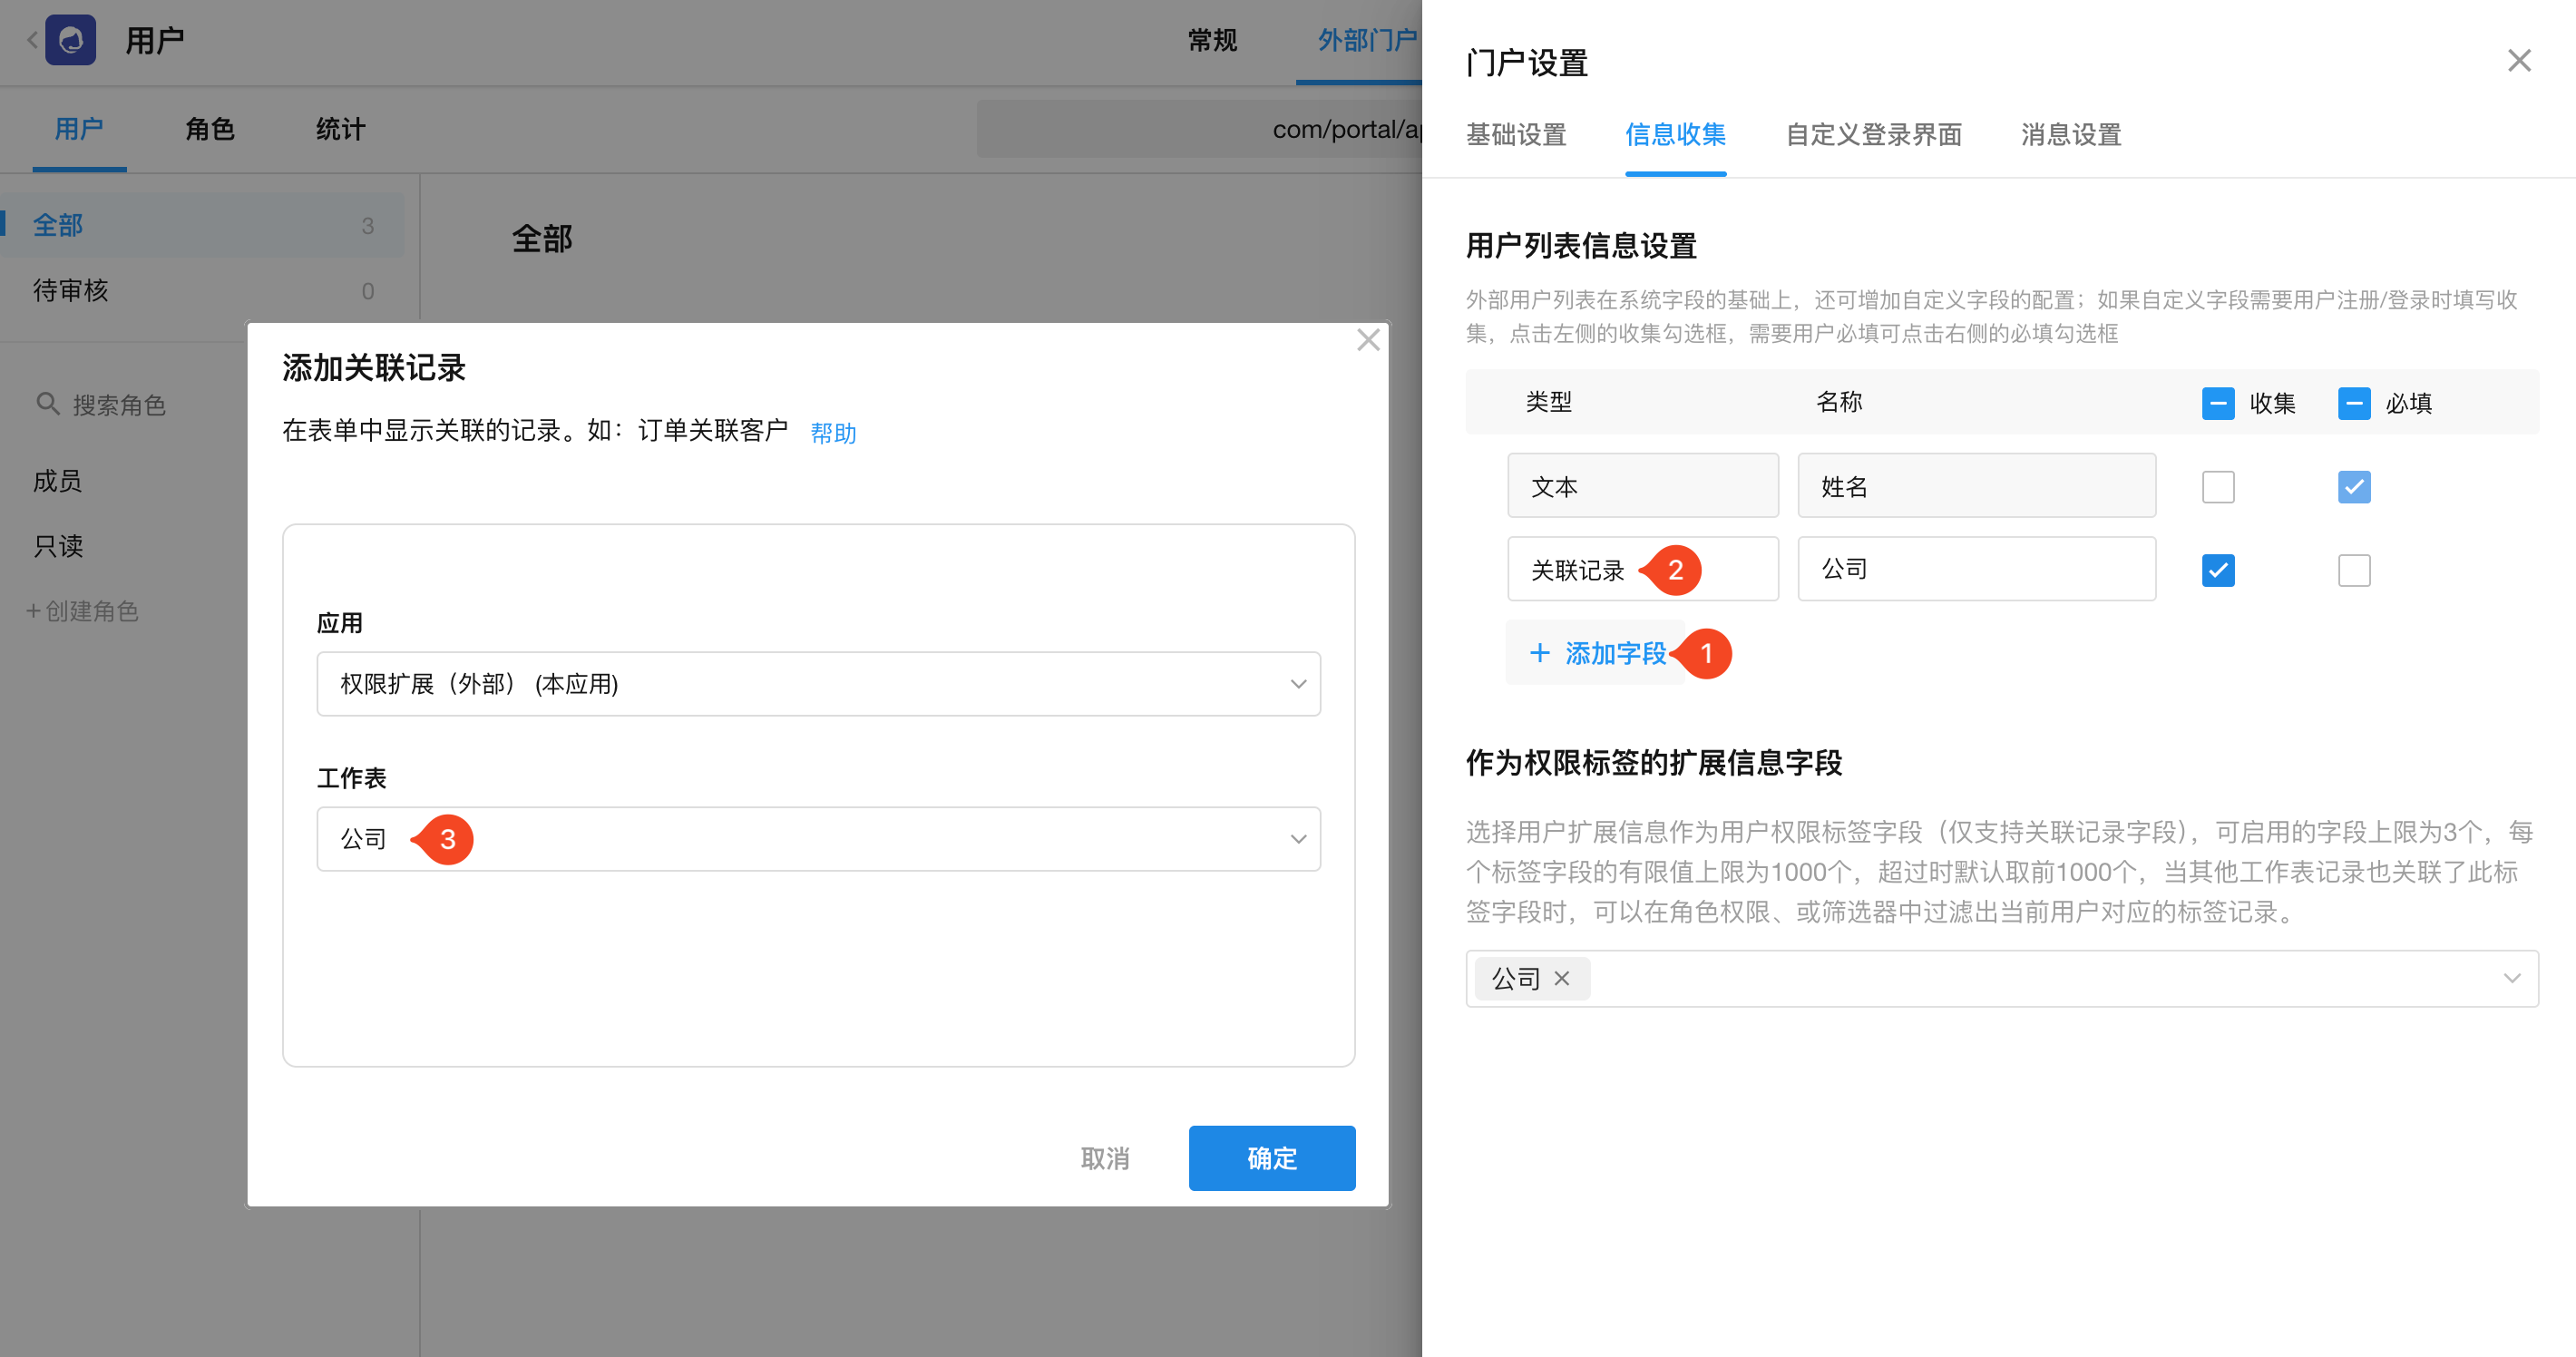Screen dimensions: 2576x1357
Task: Click the back arrow in header
Action: 32,40
